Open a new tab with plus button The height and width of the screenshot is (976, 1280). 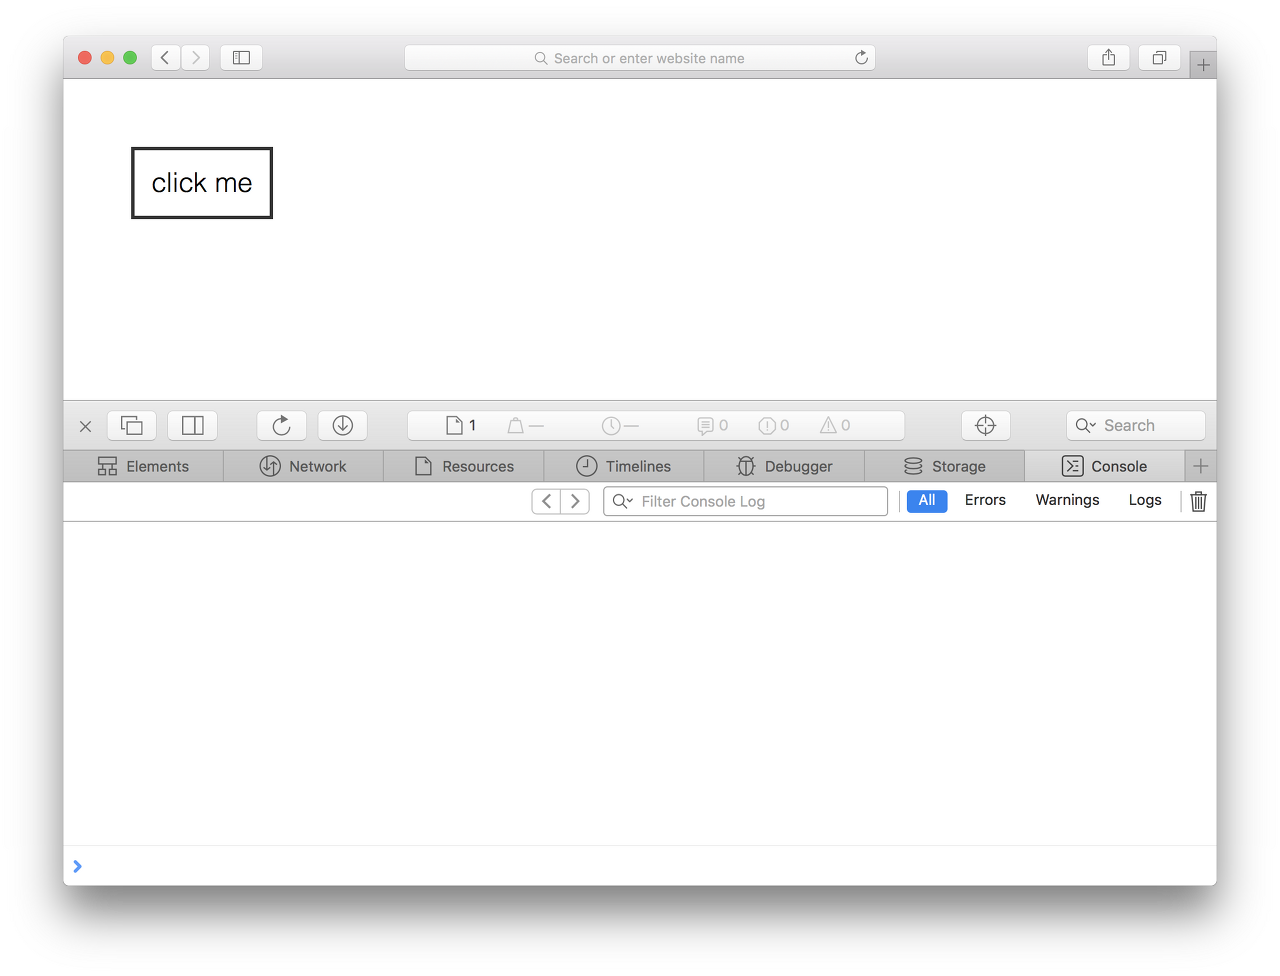tap(1203, 65)
